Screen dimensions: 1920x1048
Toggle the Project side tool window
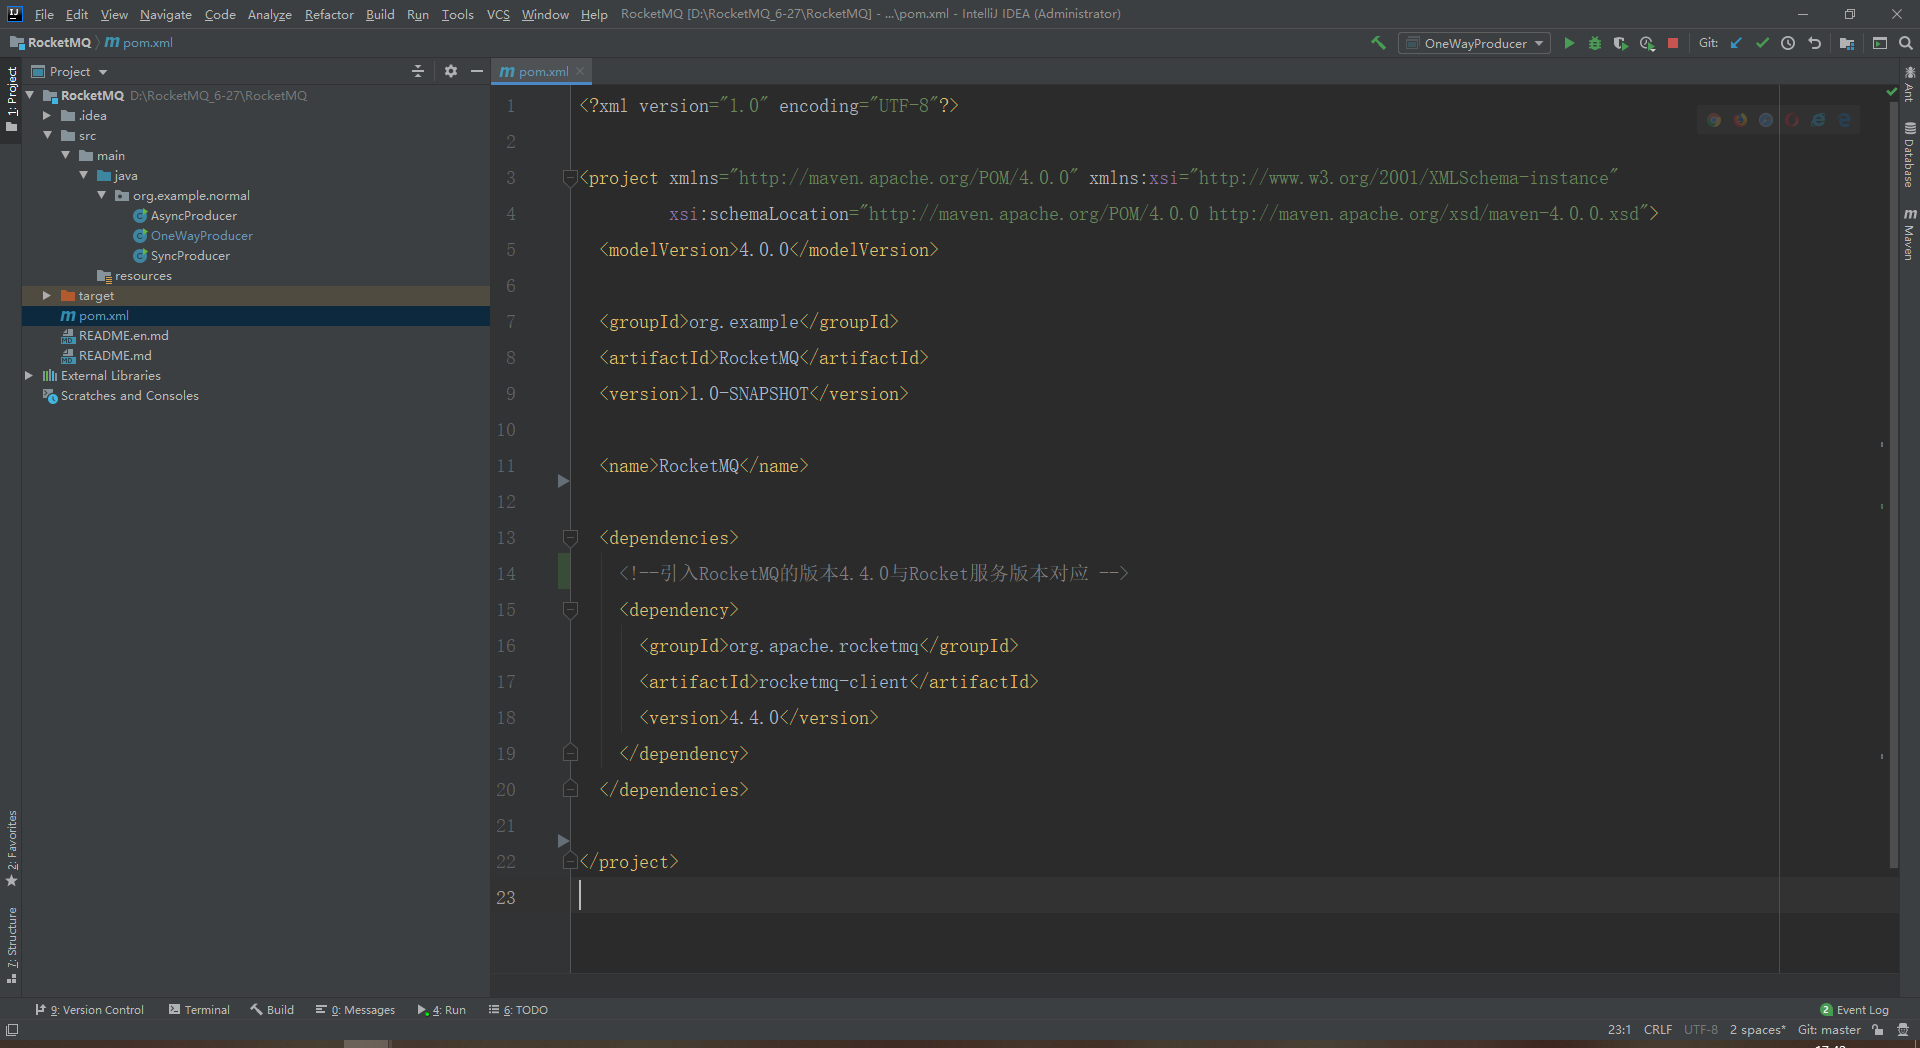point(11,99)
